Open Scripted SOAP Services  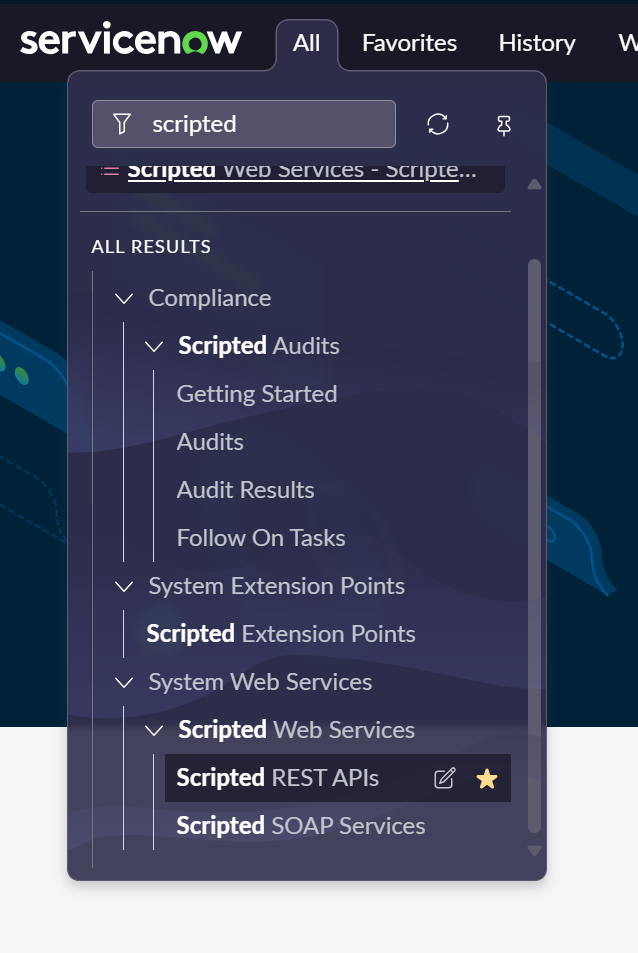coord(301,826)
